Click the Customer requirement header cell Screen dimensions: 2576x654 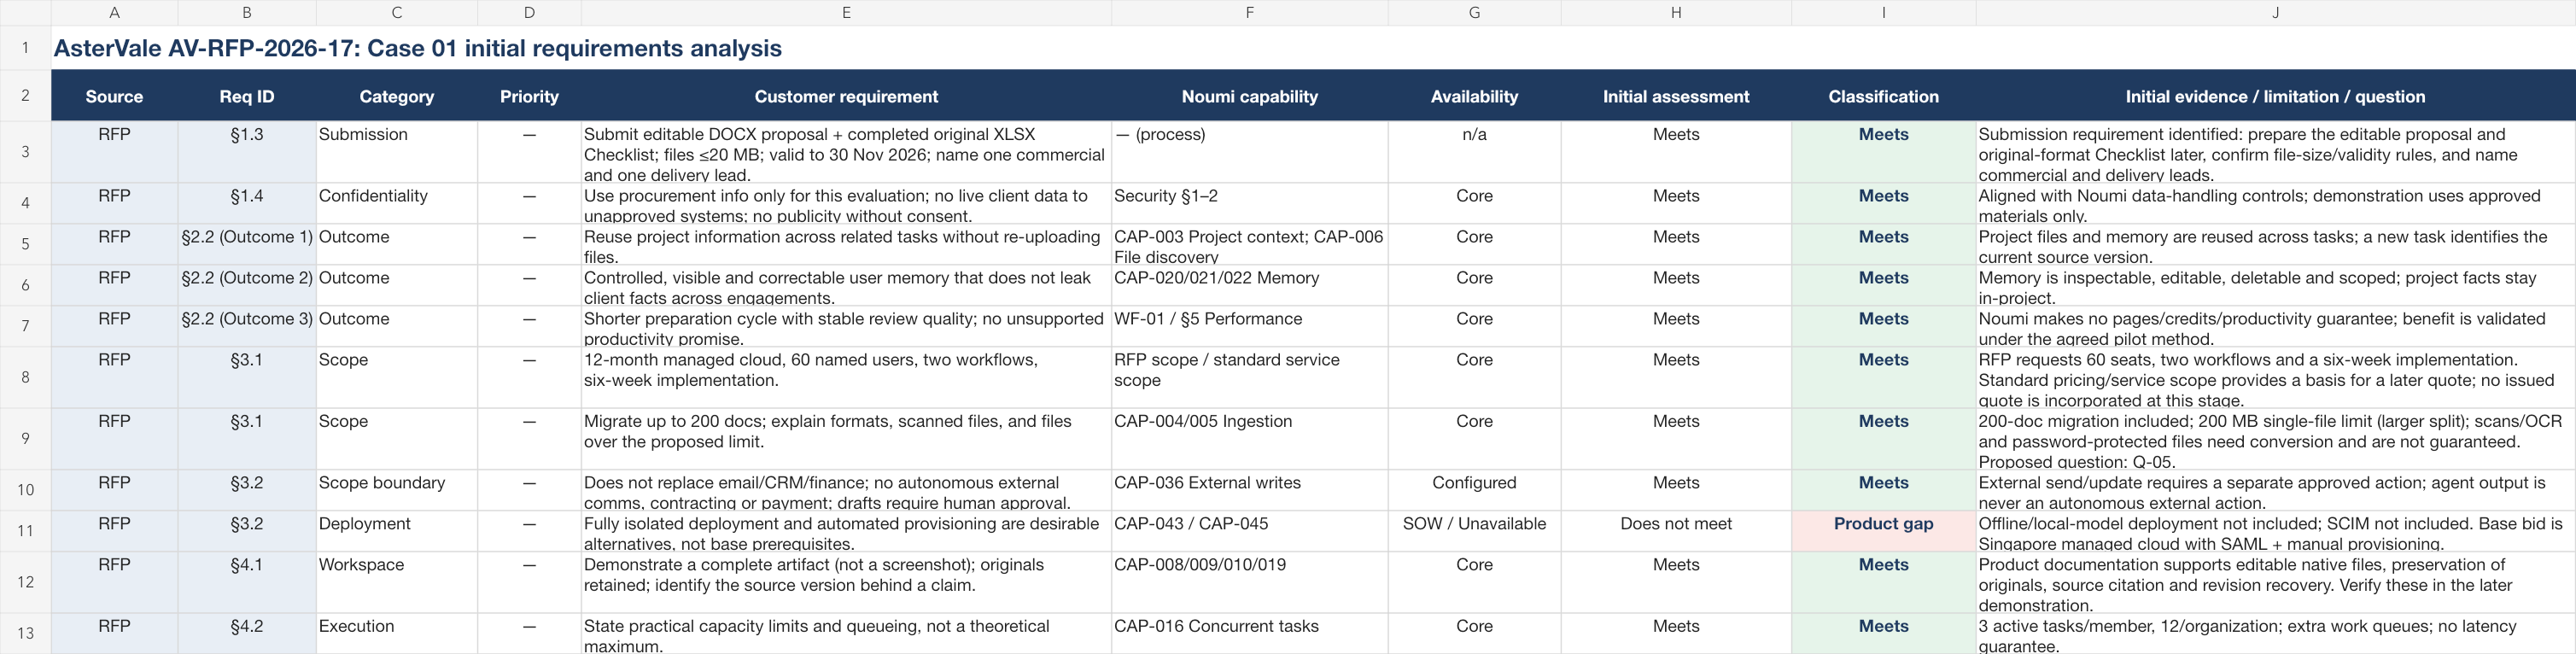(x=846, y=96)
